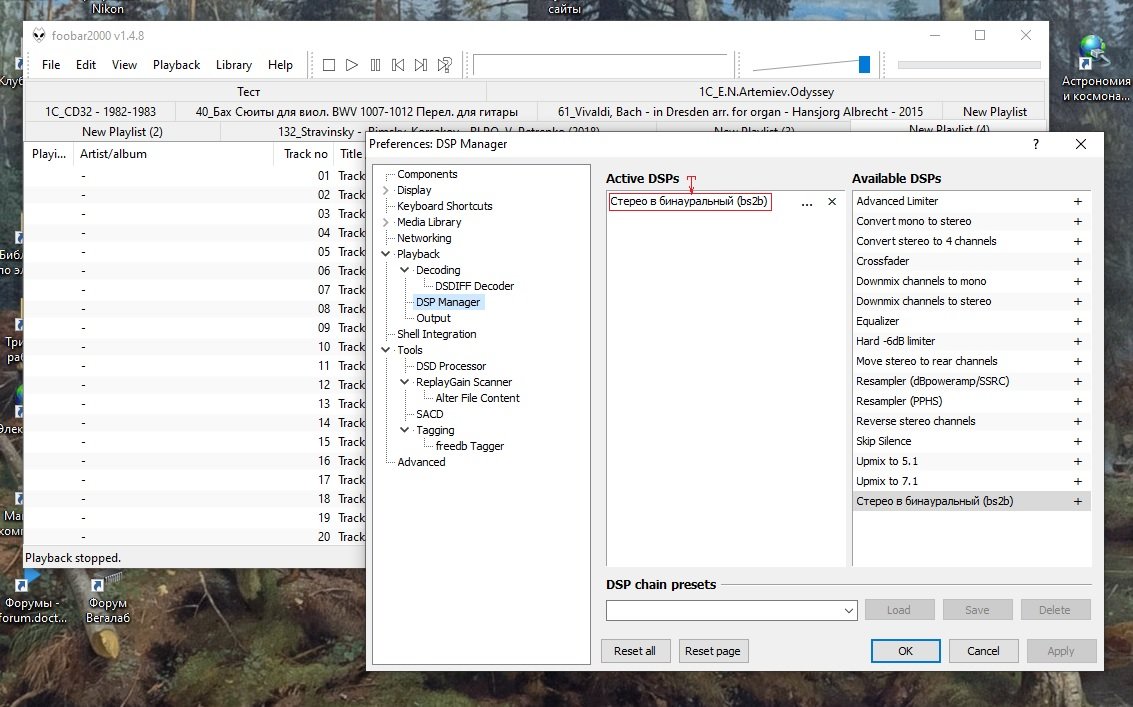Screen dimensions: 1133x707
Task: Add Reverse stereo channels via plus icon
Action: pyautogui.click(x=1077, y=421)
